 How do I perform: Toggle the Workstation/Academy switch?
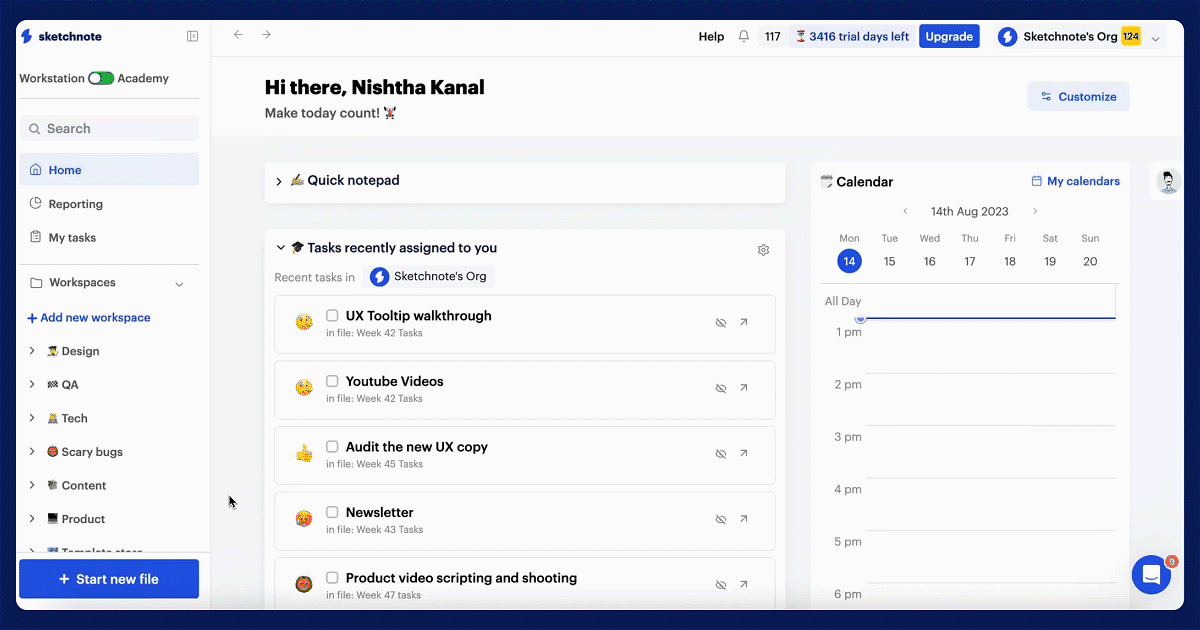click(x=101, y=78)
